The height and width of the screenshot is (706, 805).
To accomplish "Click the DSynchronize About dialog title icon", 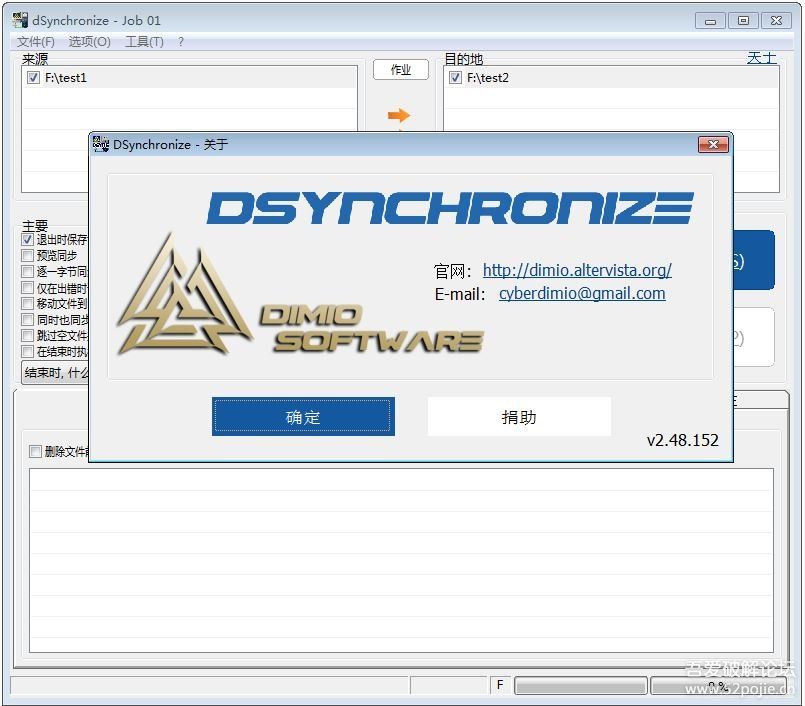I will point(101,144).
